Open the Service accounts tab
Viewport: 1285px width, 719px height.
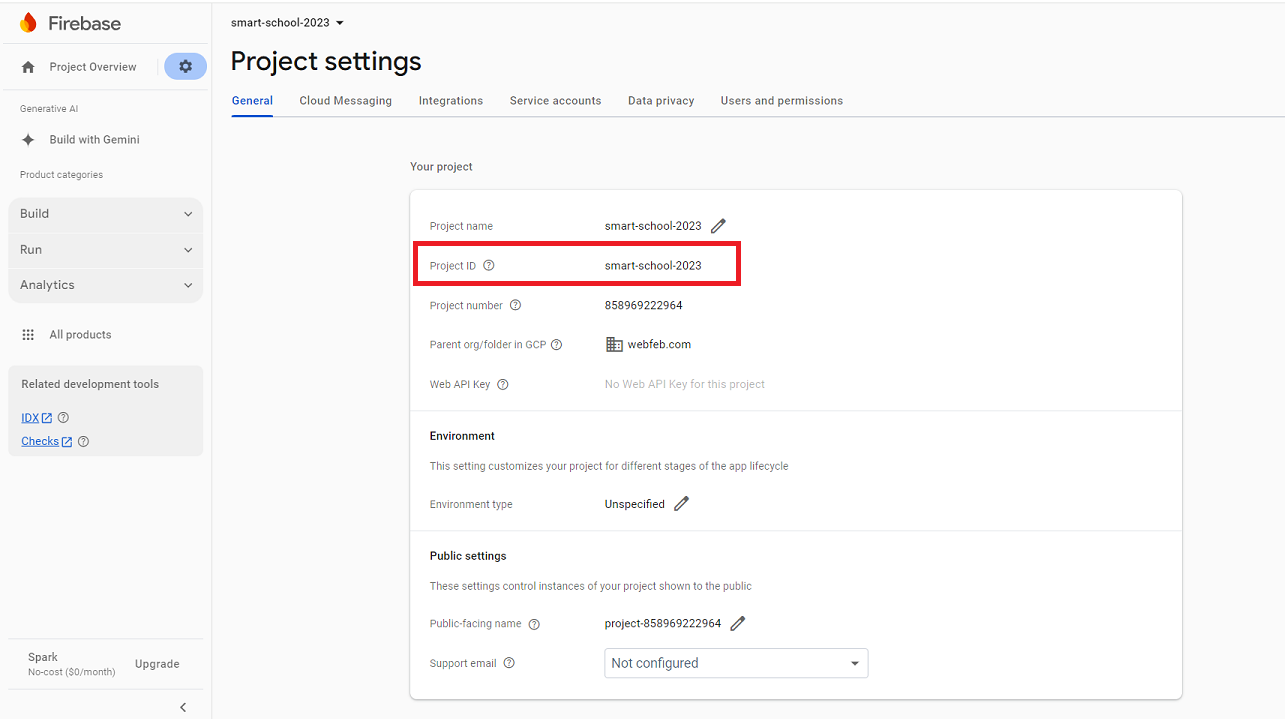(555, 101)
